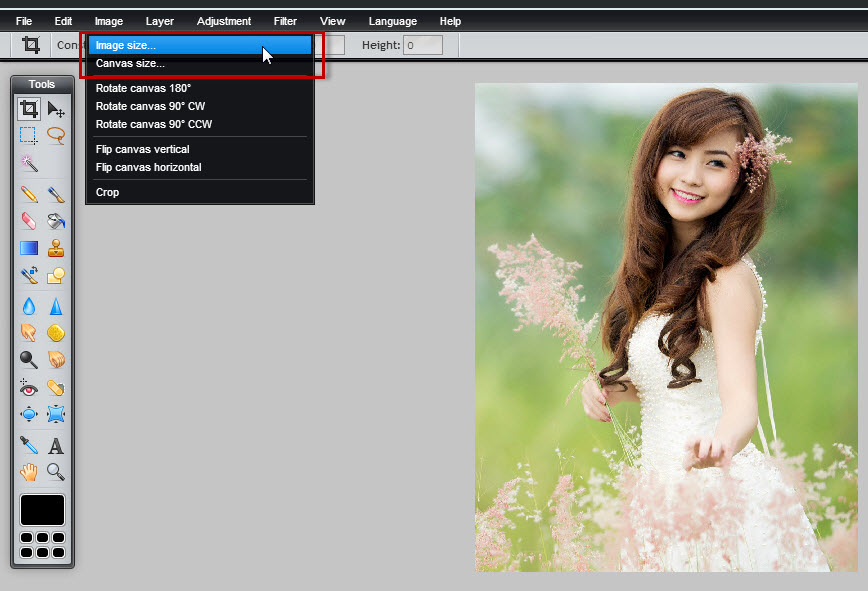Screen dimensions: 868x591
Task: Click the photo on the canvas
Action: click(666, 327)
